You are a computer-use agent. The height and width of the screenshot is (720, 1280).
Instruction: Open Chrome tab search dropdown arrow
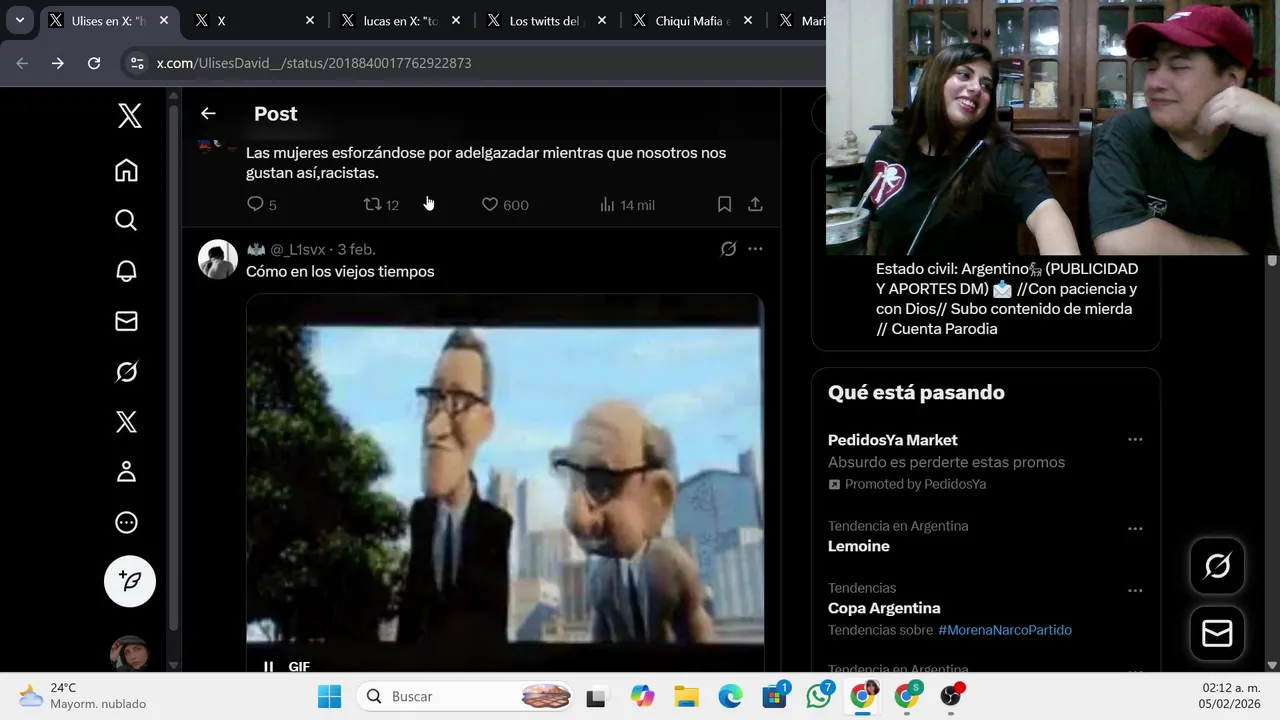pos(20,20)
